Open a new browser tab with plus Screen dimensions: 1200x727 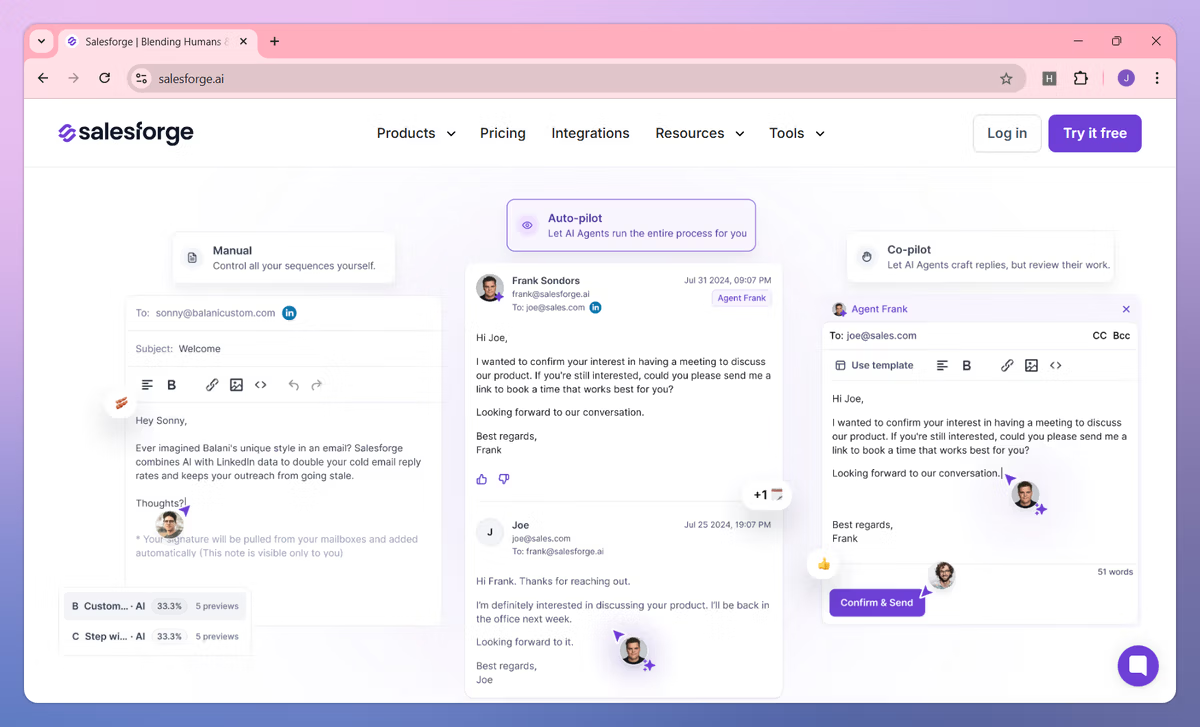pos(274,42)
